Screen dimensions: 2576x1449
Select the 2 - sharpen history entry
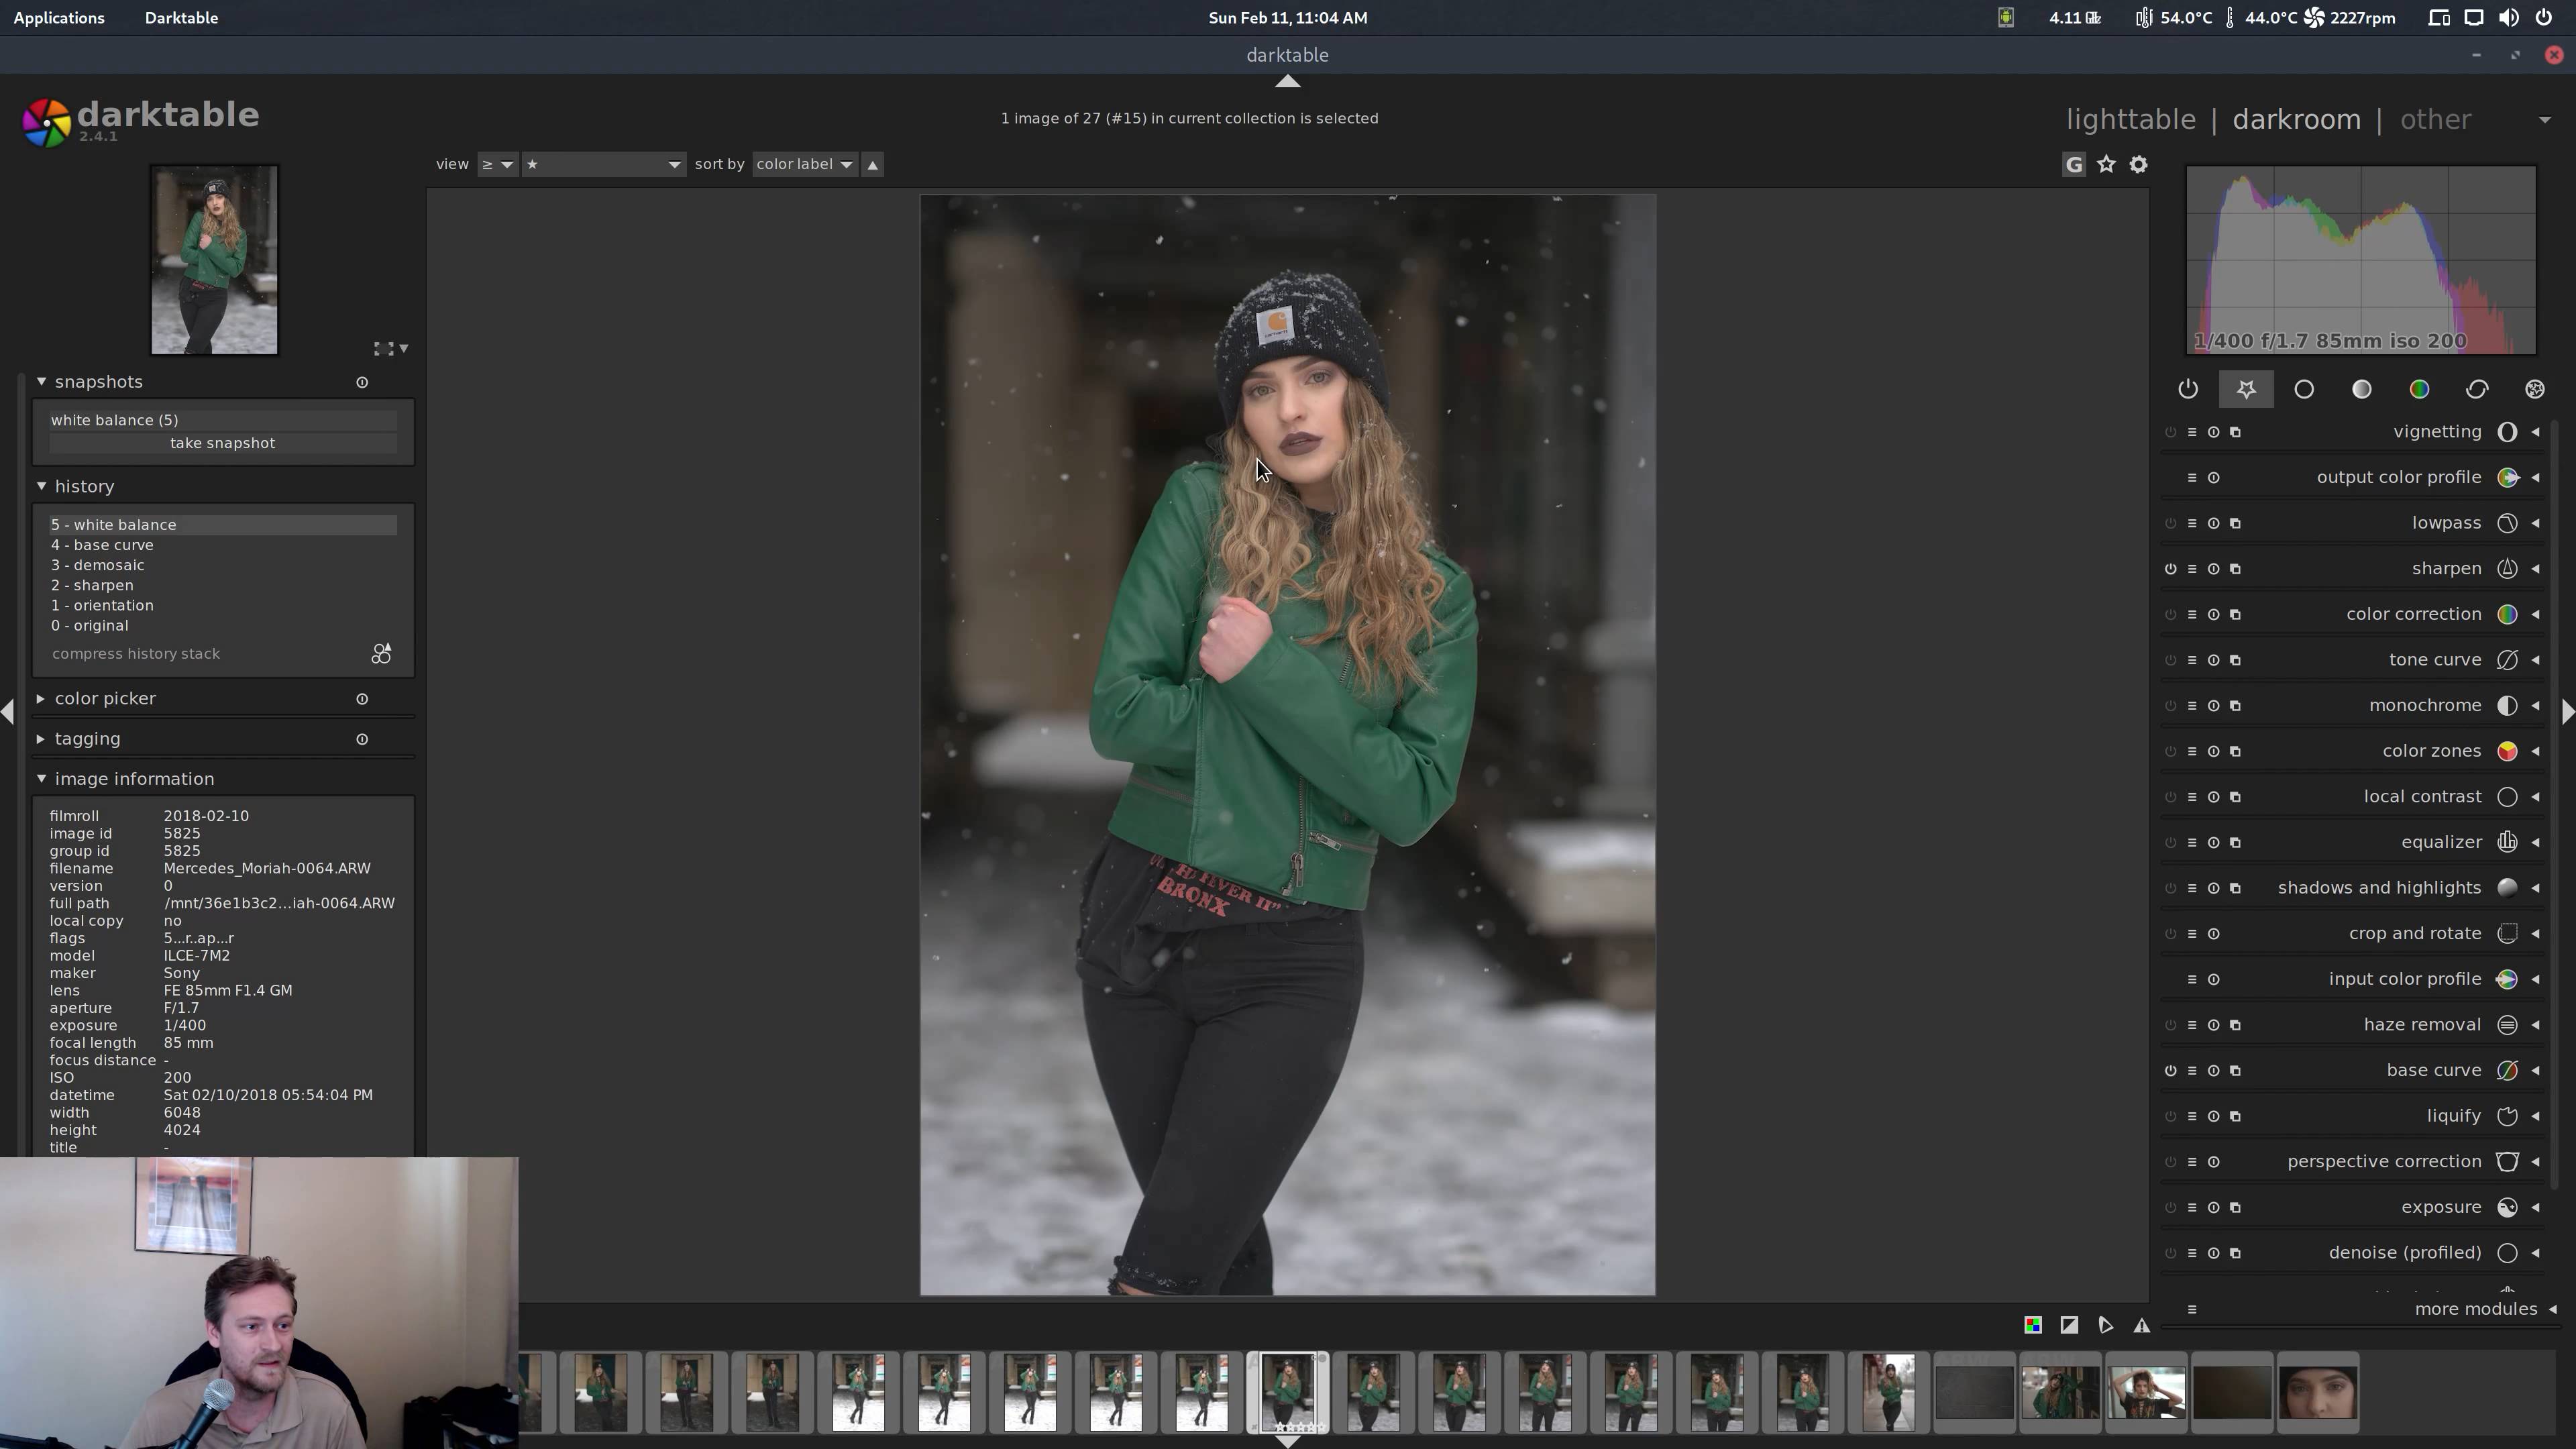(x=92, y=585)
